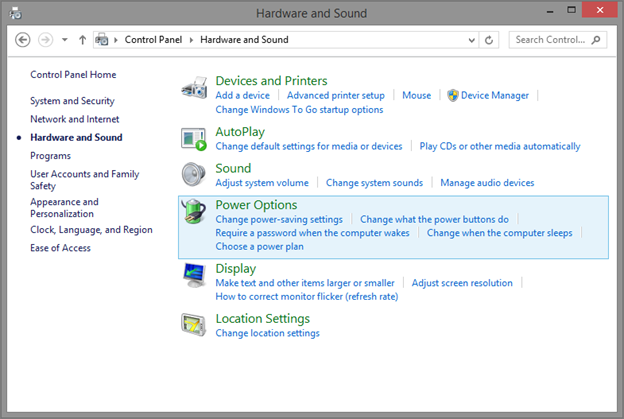Go to System and Security
The image size is (624, 419).
[x=72, y=101]
